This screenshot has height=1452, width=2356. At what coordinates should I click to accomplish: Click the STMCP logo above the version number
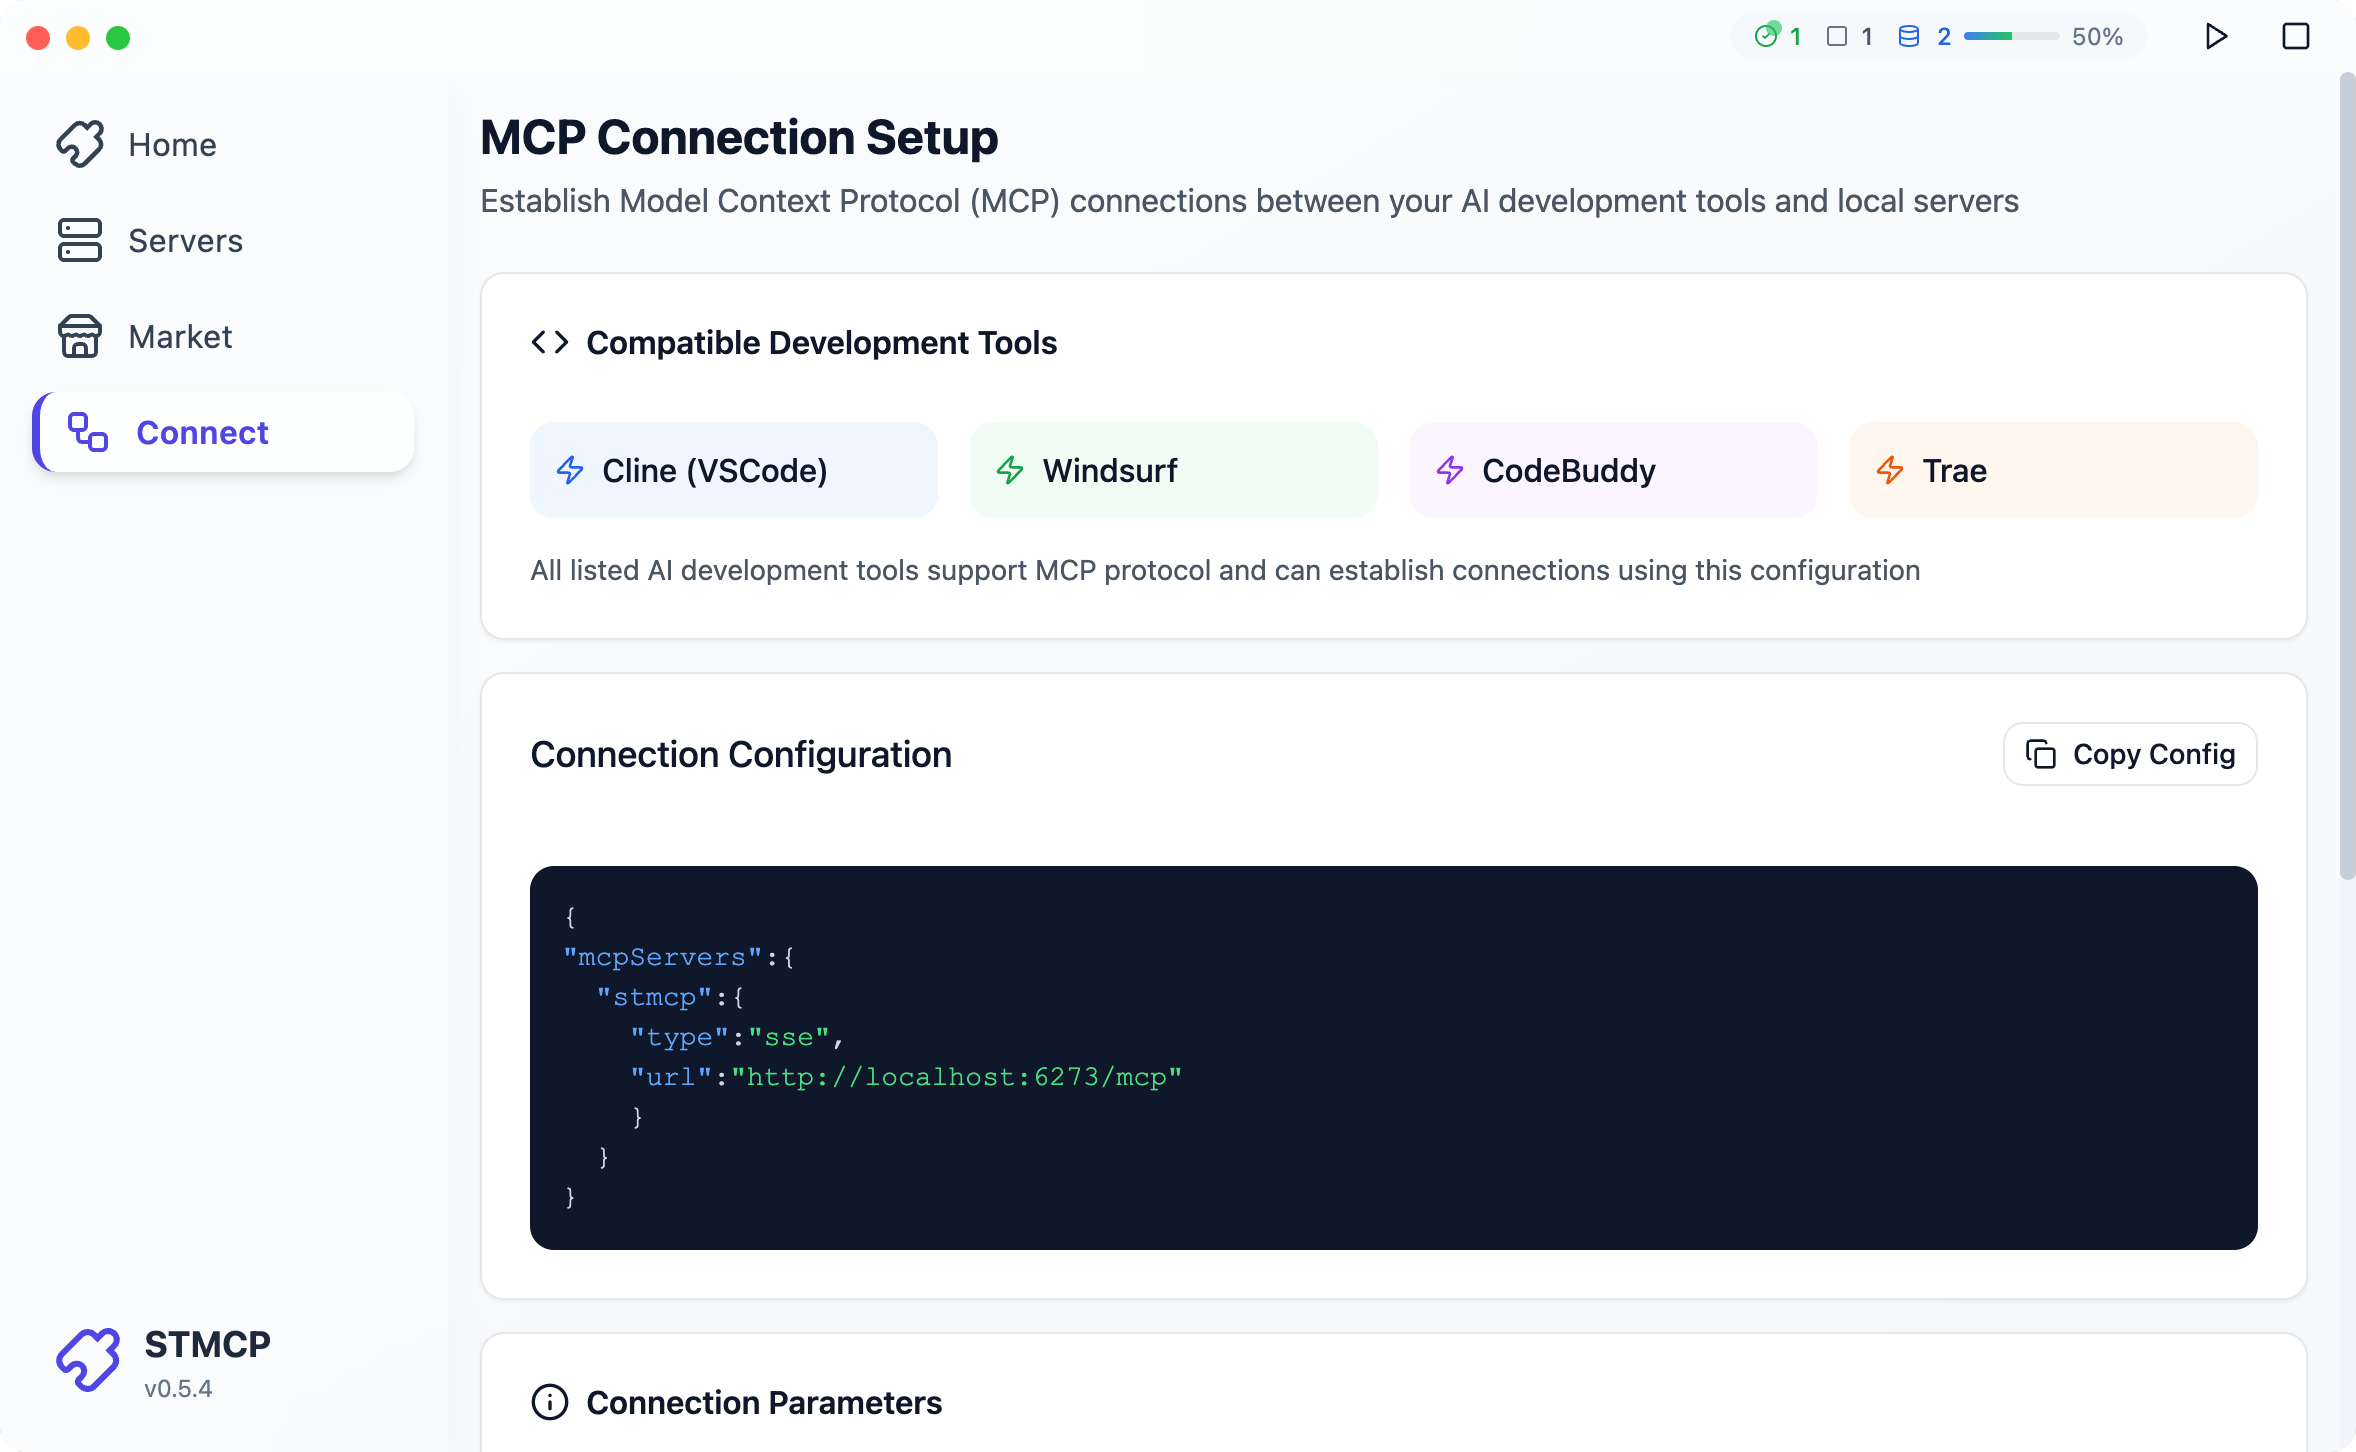88,1360
